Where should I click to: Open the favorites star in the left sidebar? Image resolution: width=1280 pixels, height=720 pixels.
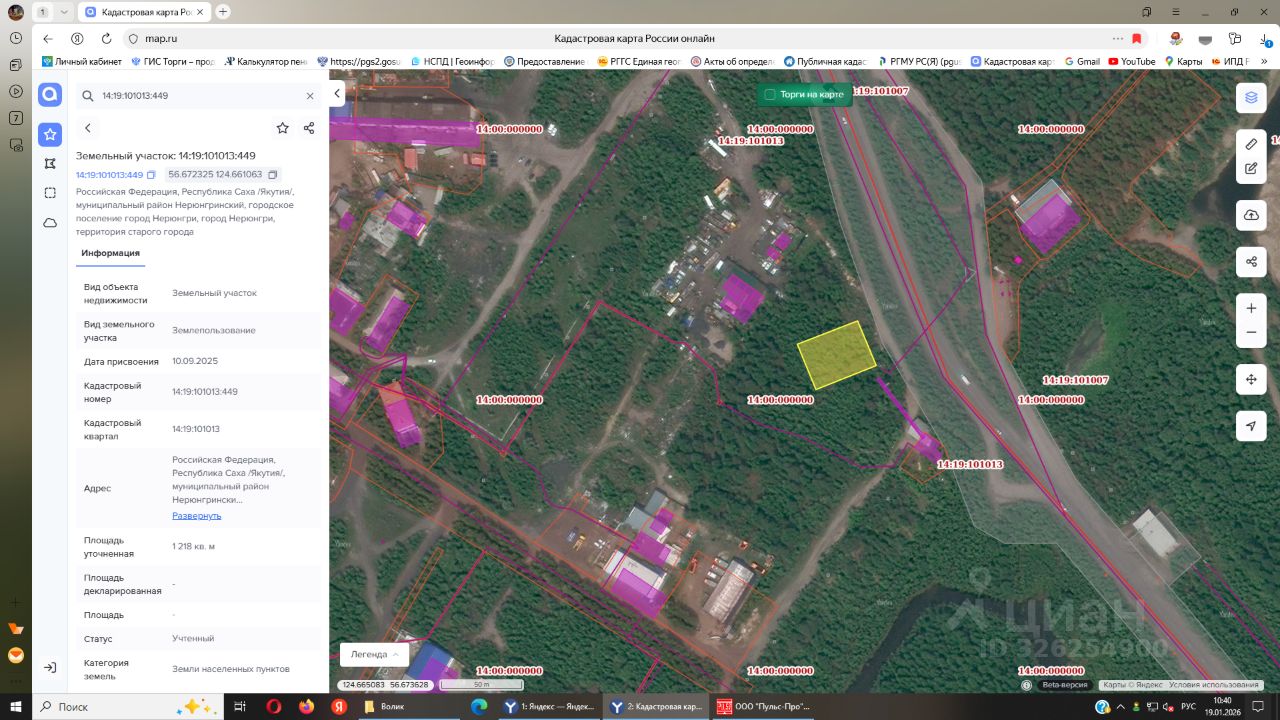(50, 134)
